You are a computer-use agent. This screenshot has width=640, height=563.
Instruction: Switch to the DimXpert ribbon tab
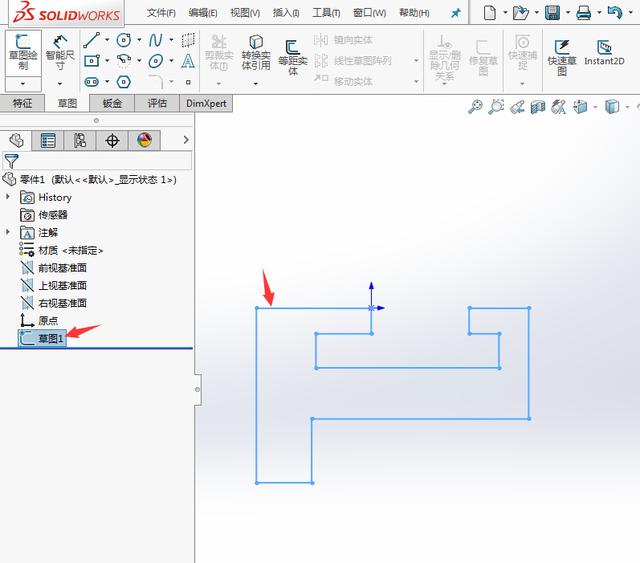[x=206, y=103]
